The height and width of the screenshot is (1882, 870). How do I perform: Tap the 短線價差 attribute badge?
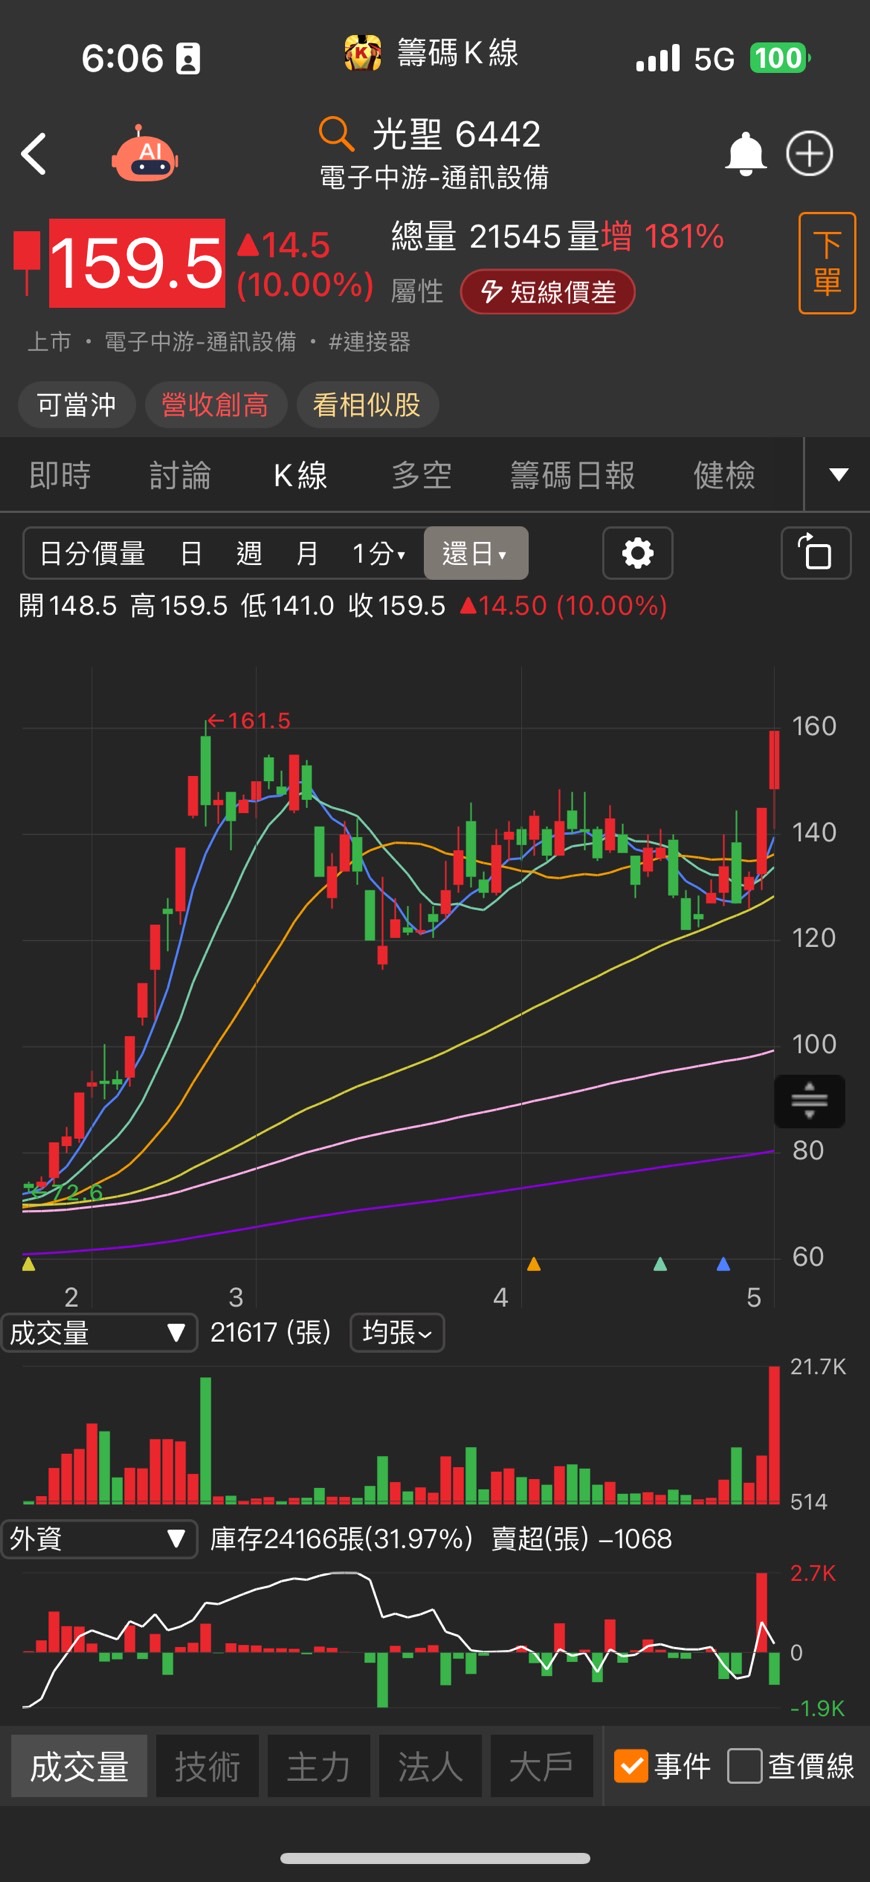[547, 292]
